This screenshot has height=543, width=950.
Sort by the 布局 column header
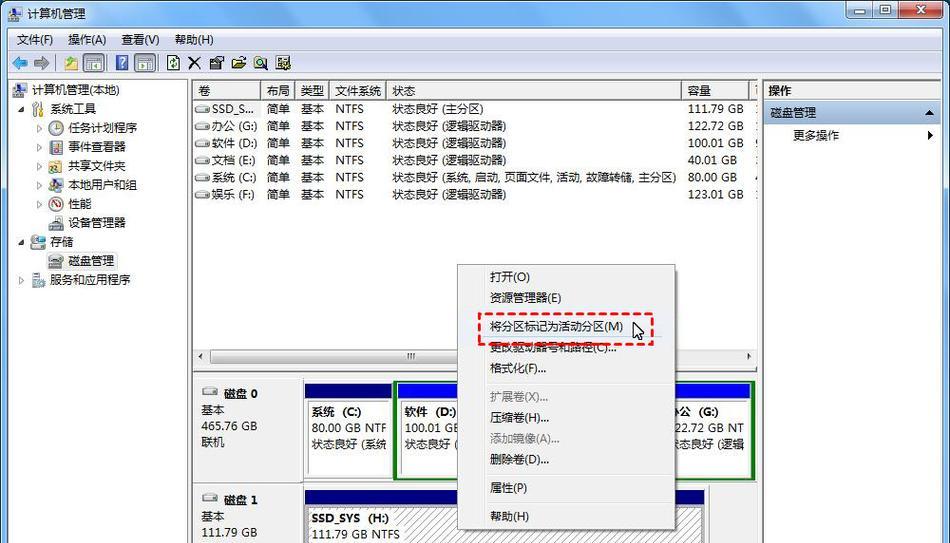pyautogui.click(x=277, y=91)
